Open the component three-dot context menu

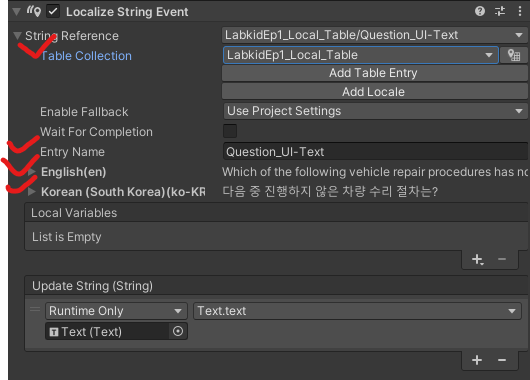520,11
